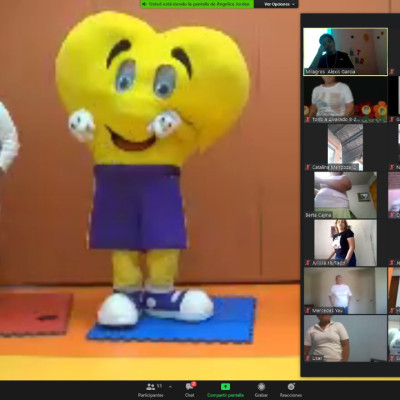Expand the caret next to Participantes
The height and width of the screenshot is (400, 400).
click(170, 387)
